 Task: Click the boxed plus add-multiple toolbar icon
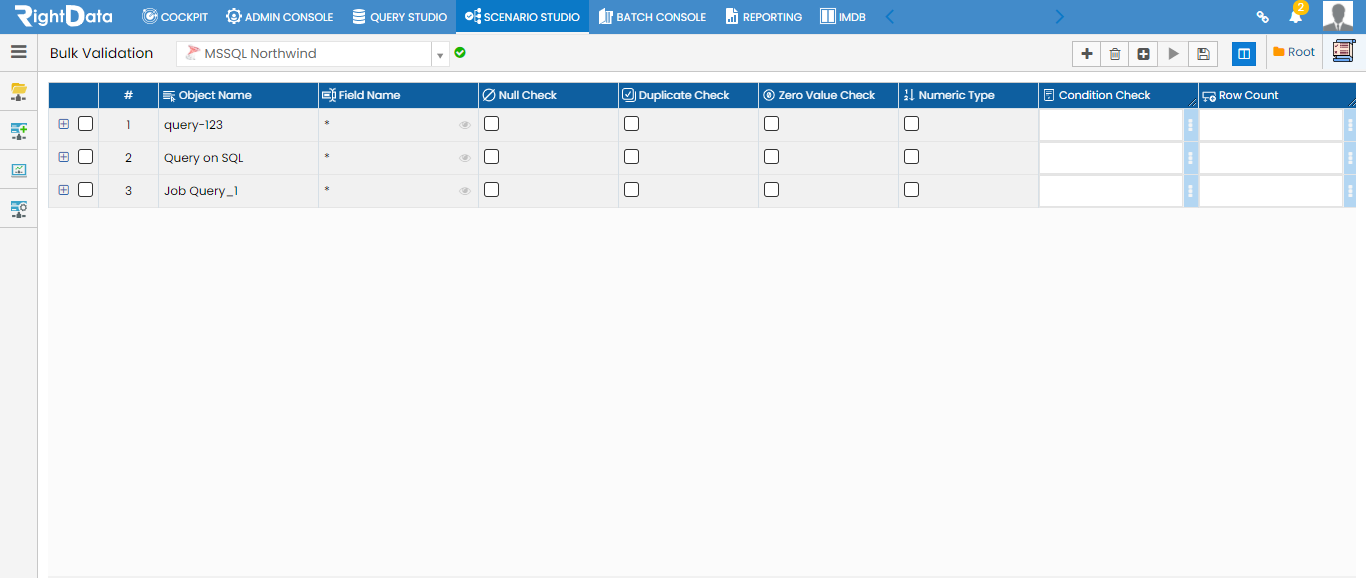point(1144,54)
